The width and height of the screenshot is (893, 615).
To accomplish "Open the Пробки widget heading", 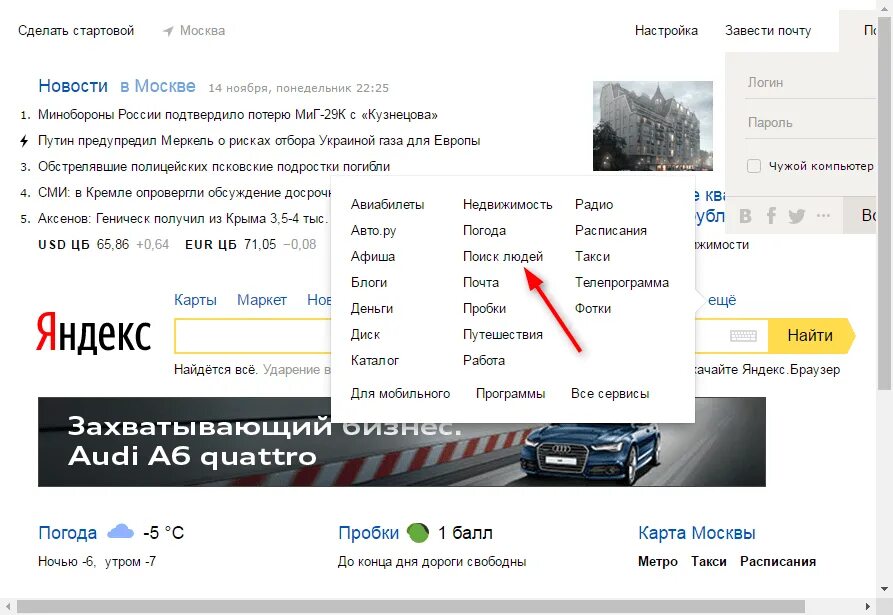I will [x=368, y=533].
